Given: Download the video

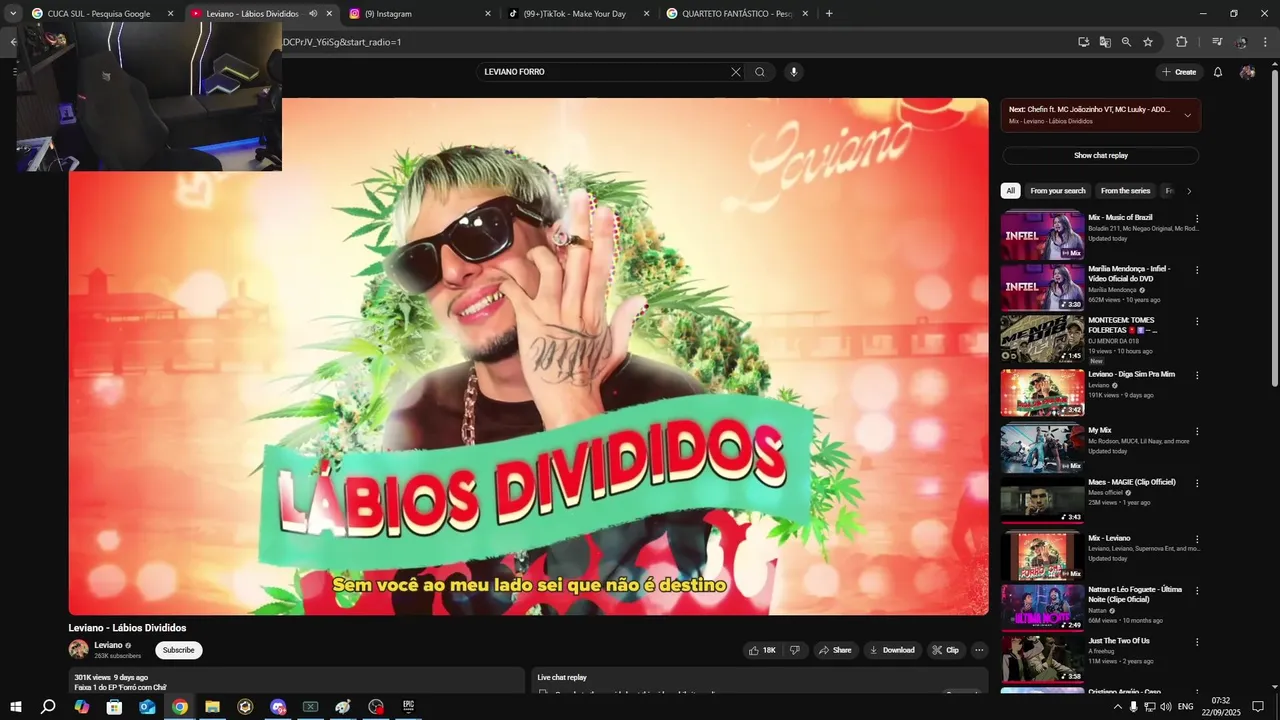Looking at the screenshot, I should click(892, 650).
